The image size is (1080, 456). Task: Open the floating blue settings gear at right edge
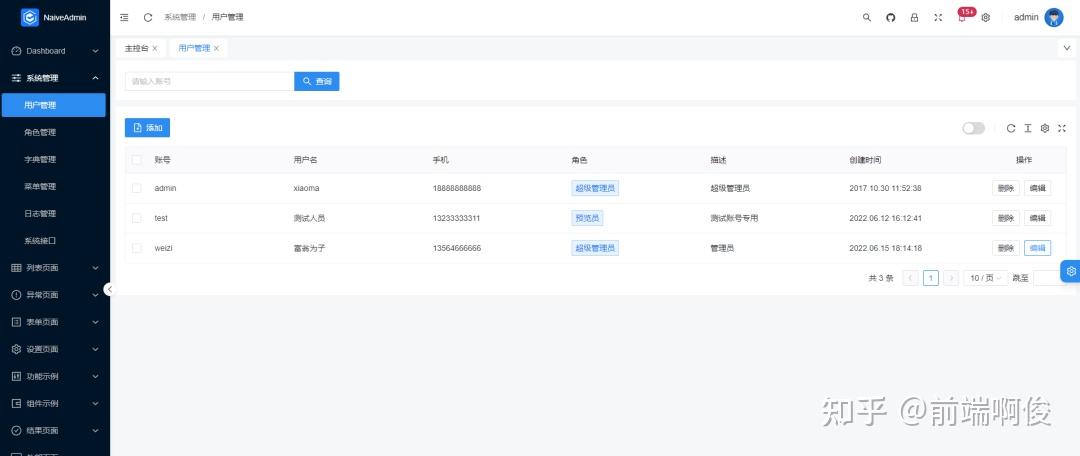click(1070, 271)
